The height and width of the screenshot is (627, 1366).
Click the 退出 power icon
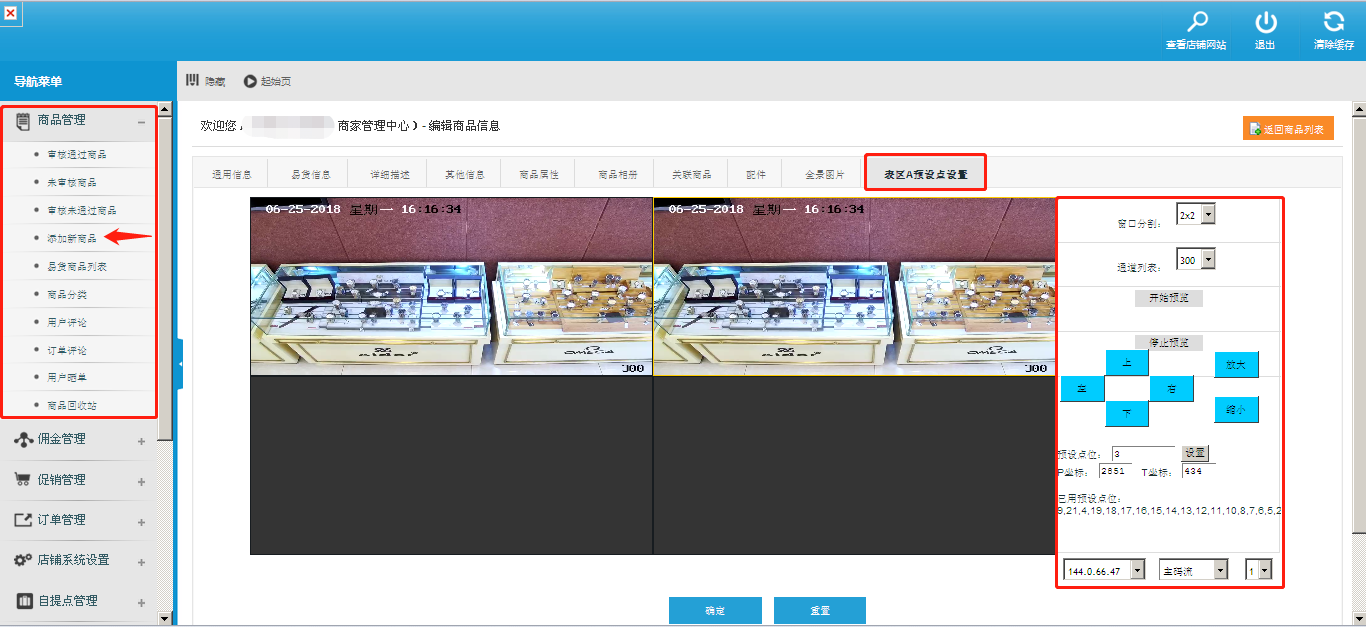pos(1265,22)
